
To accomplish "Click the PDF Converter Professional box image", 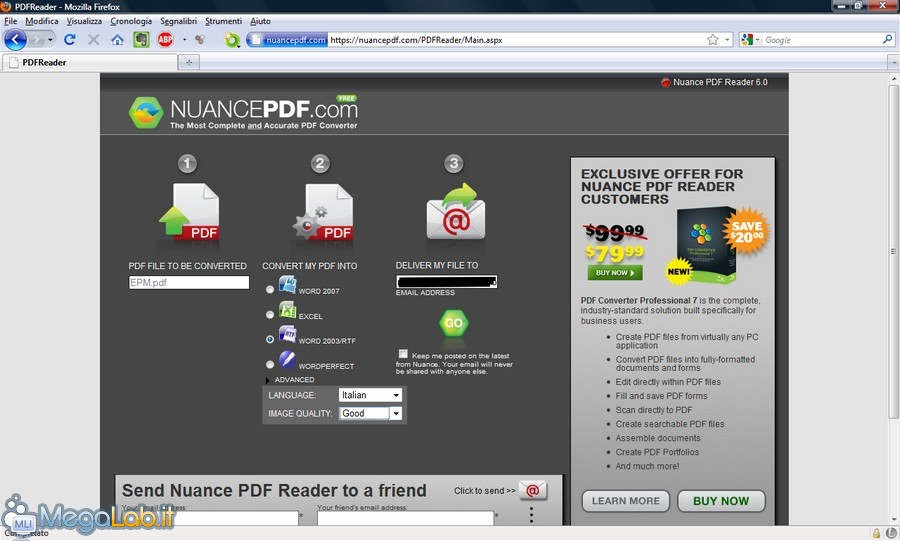I will [x=705, y=246].
